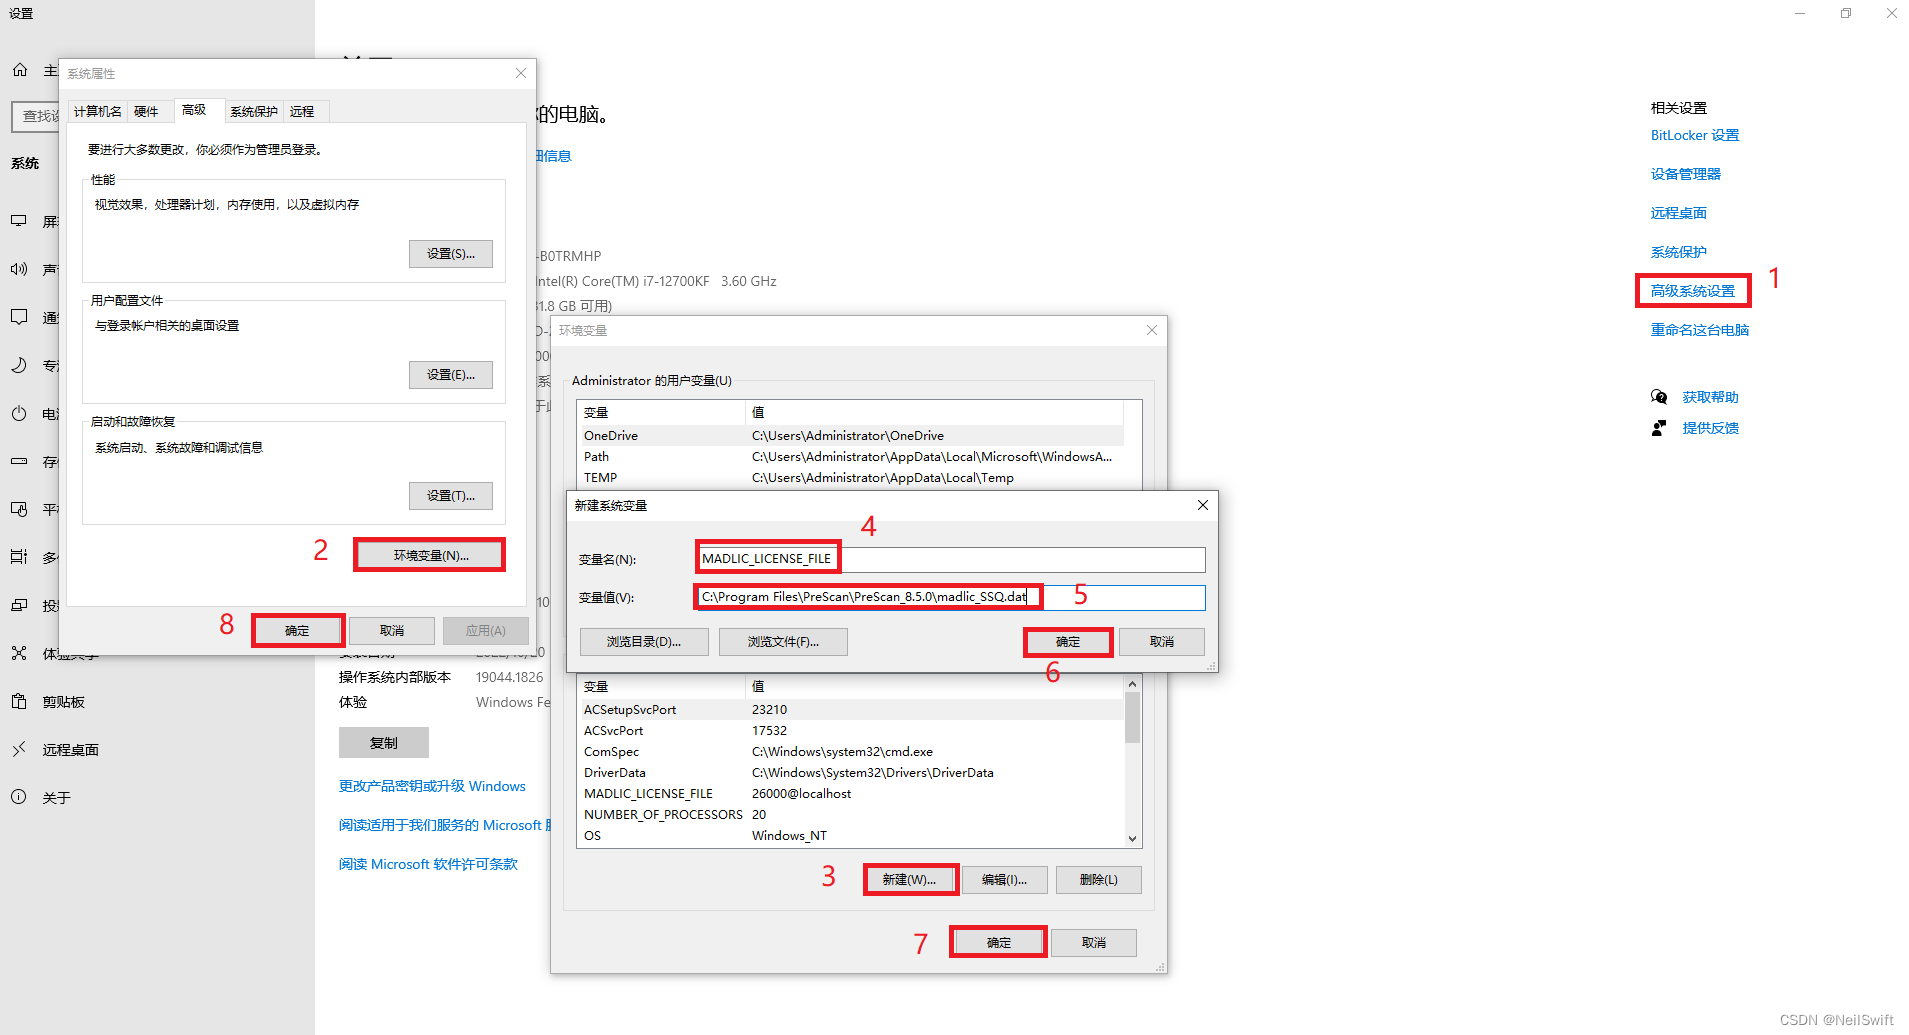Click 环境变量(N) button

click(x=430, y=555)
